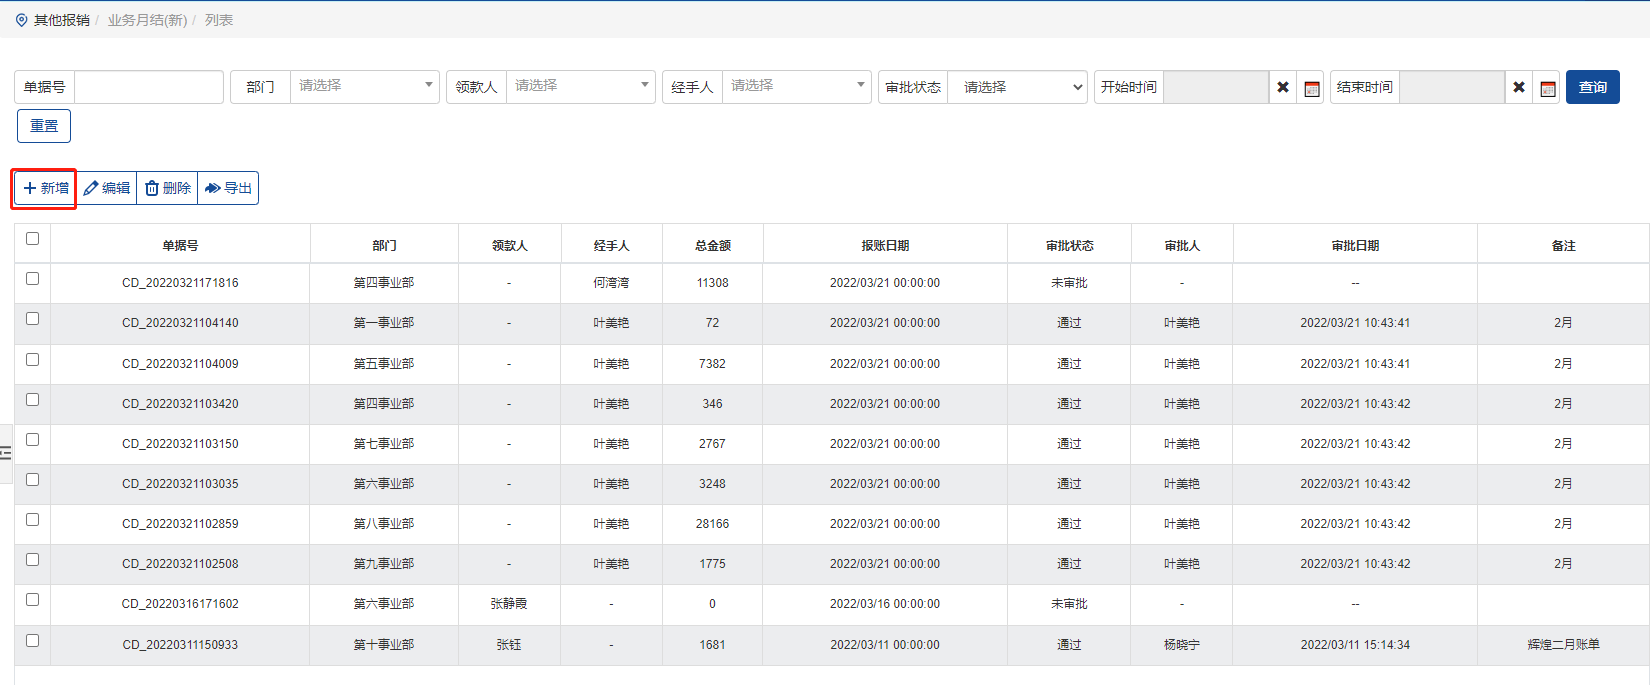Viewport: 1650px width, 685px height.
Task: Click the 新增 add button
Action: pyautogui.click(x=45, y=188)
